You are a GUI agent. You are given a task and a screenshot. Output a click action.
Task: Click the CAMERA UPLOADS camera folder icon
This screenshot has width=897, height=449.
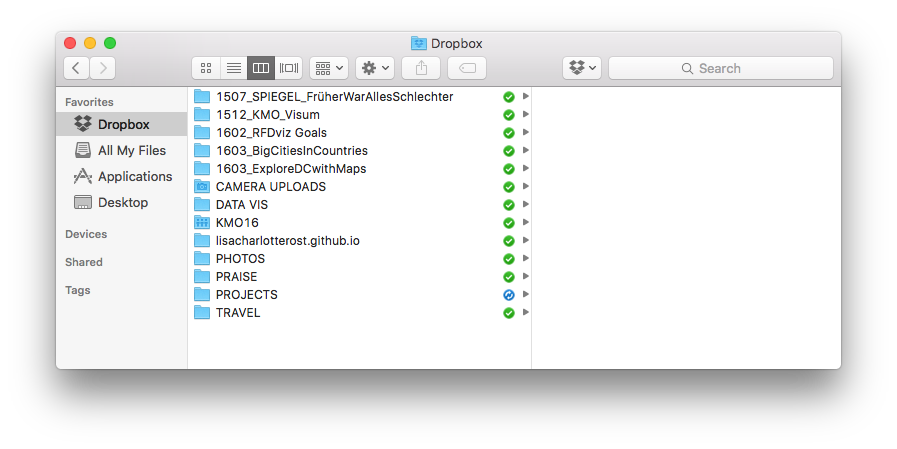202,186
